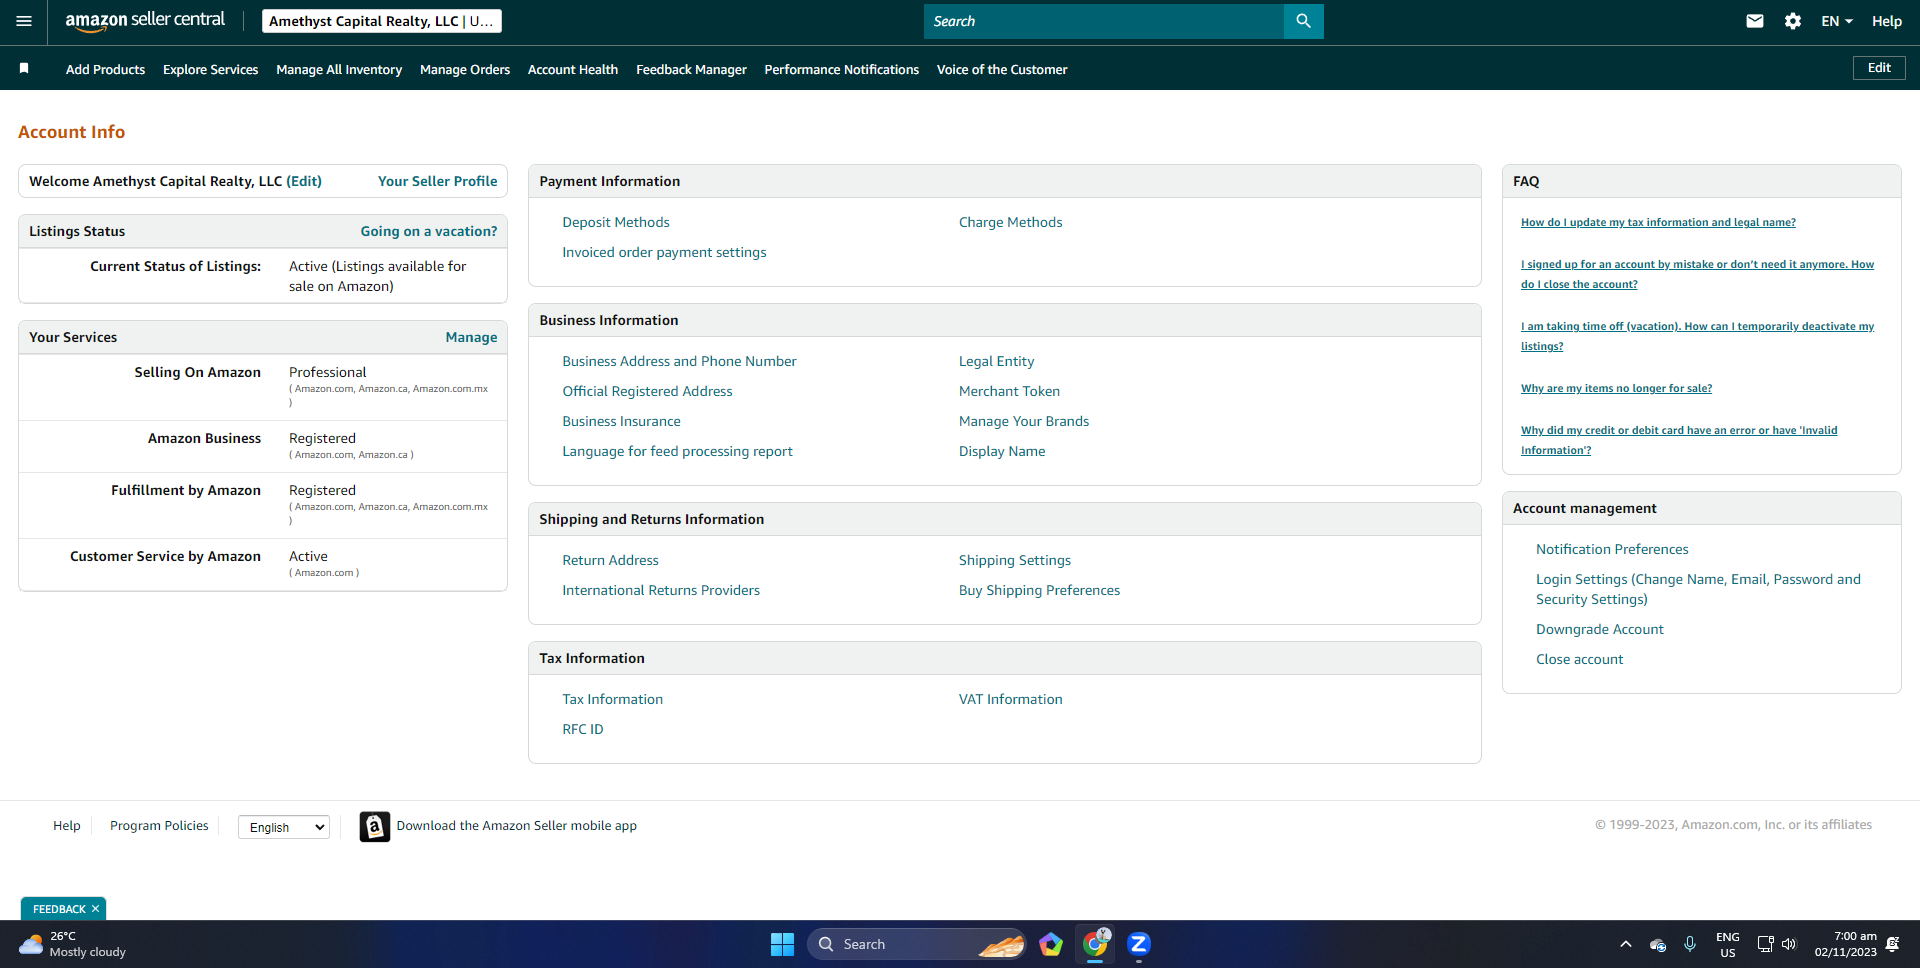Click the colorful pentagon taskbar app icon
Image resolution: width=1920 pixels, height=968 pixels.
point(1051,944)
